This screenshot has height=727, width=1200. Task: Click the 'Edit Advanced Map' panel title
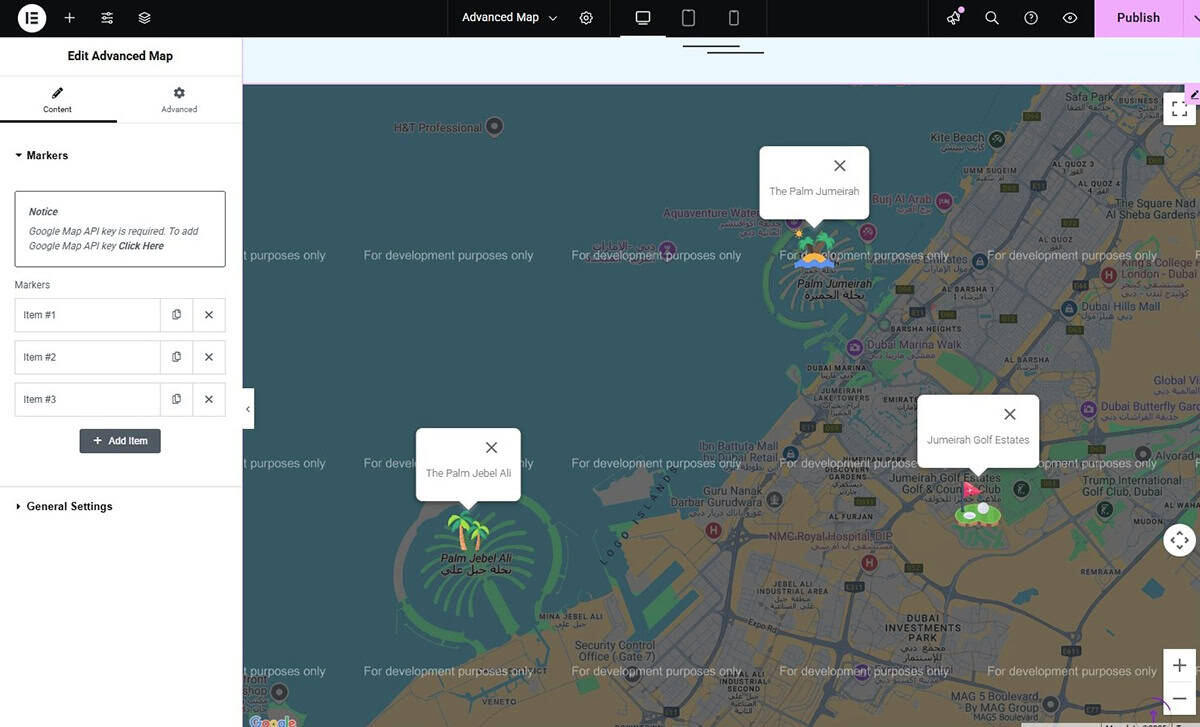tap(120, 56)
